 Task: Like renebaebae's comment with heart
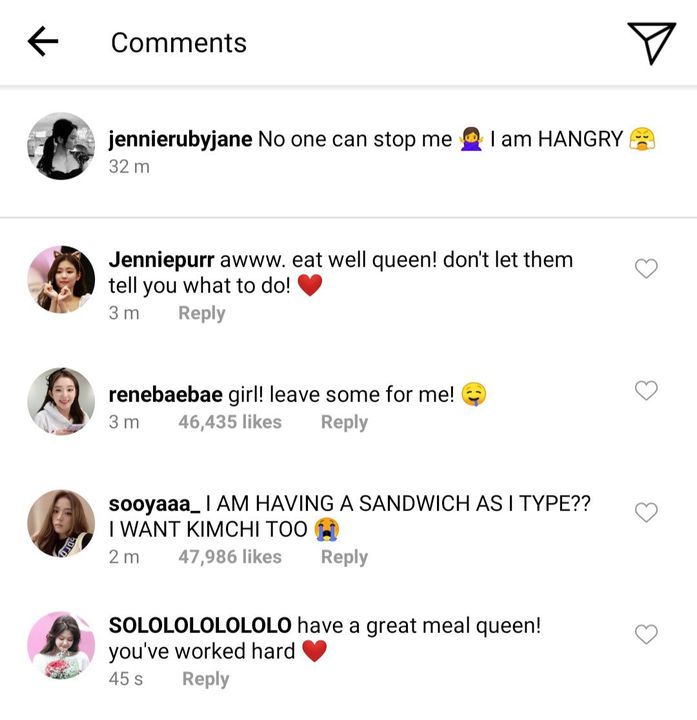[x=647, y=391]
